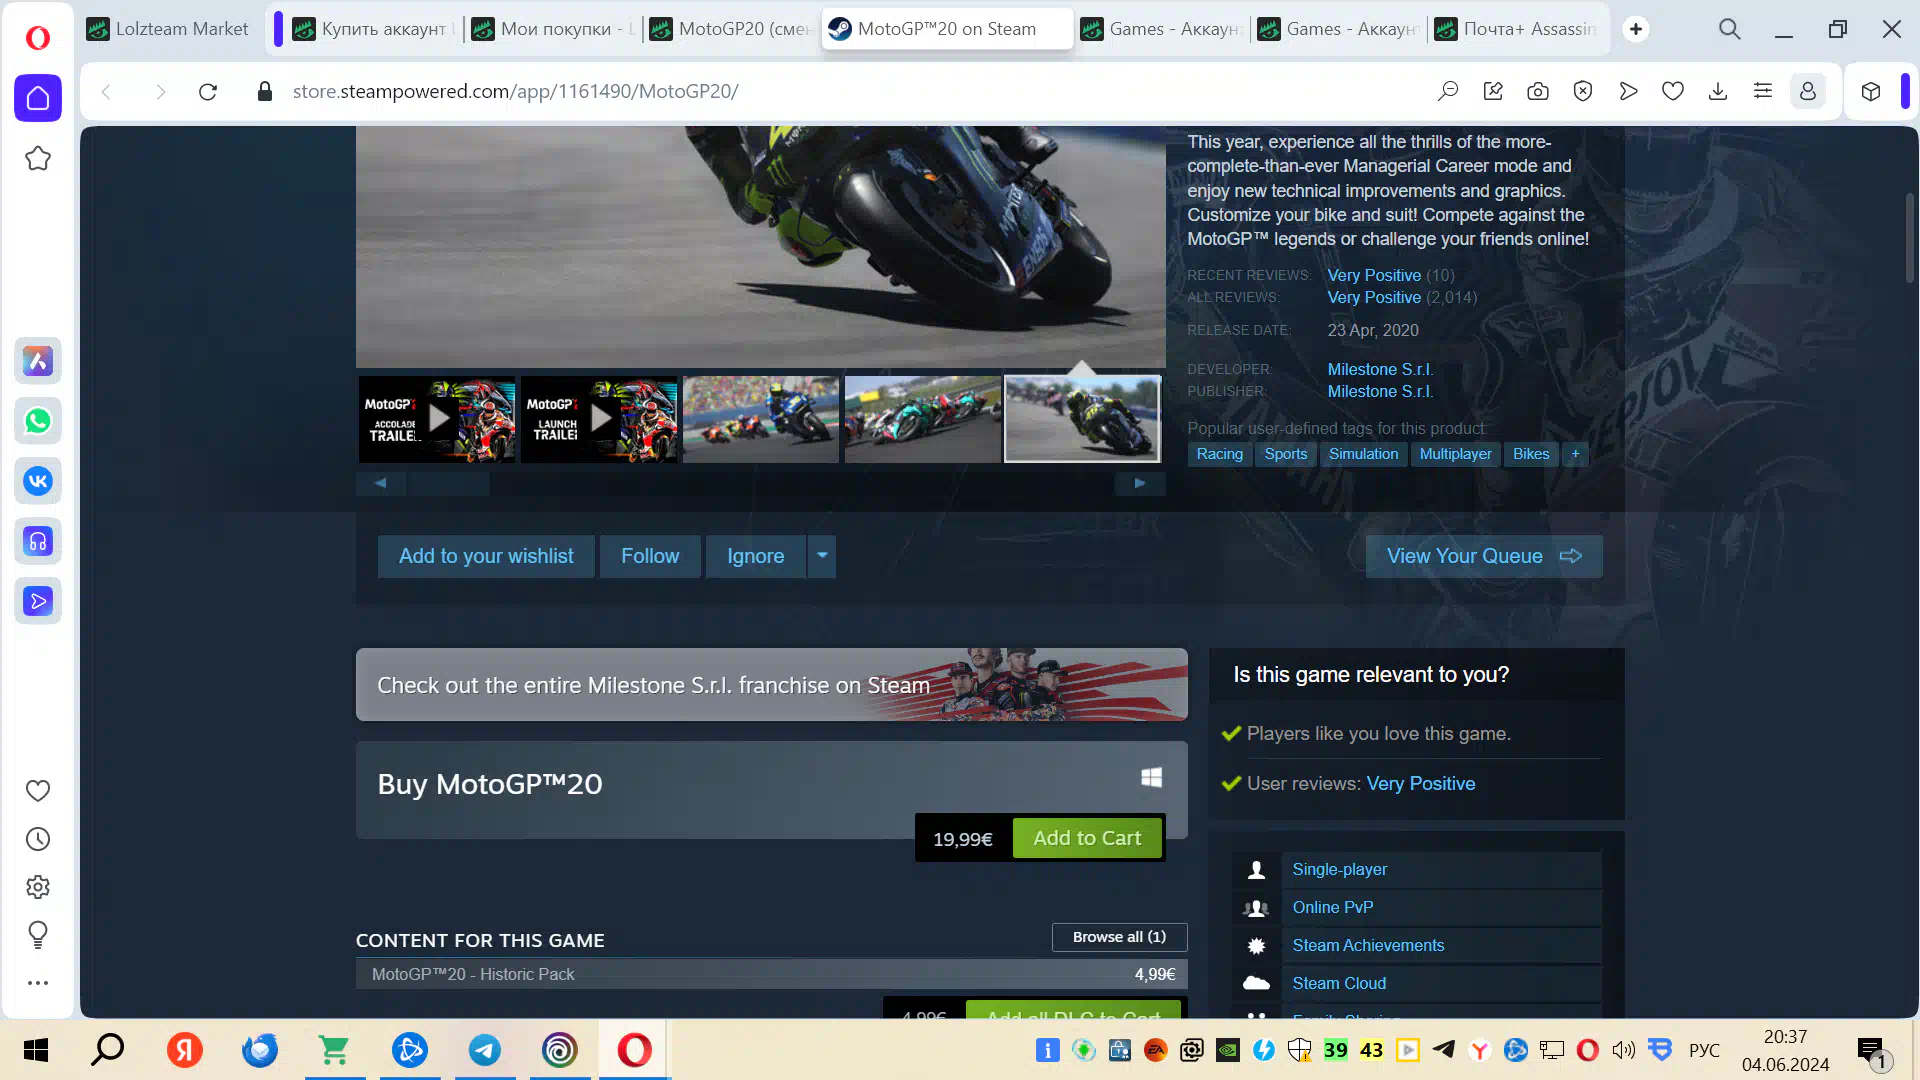1920x1080 pixels.
Task: Open new tab plus button
Action: [1636, 29]
